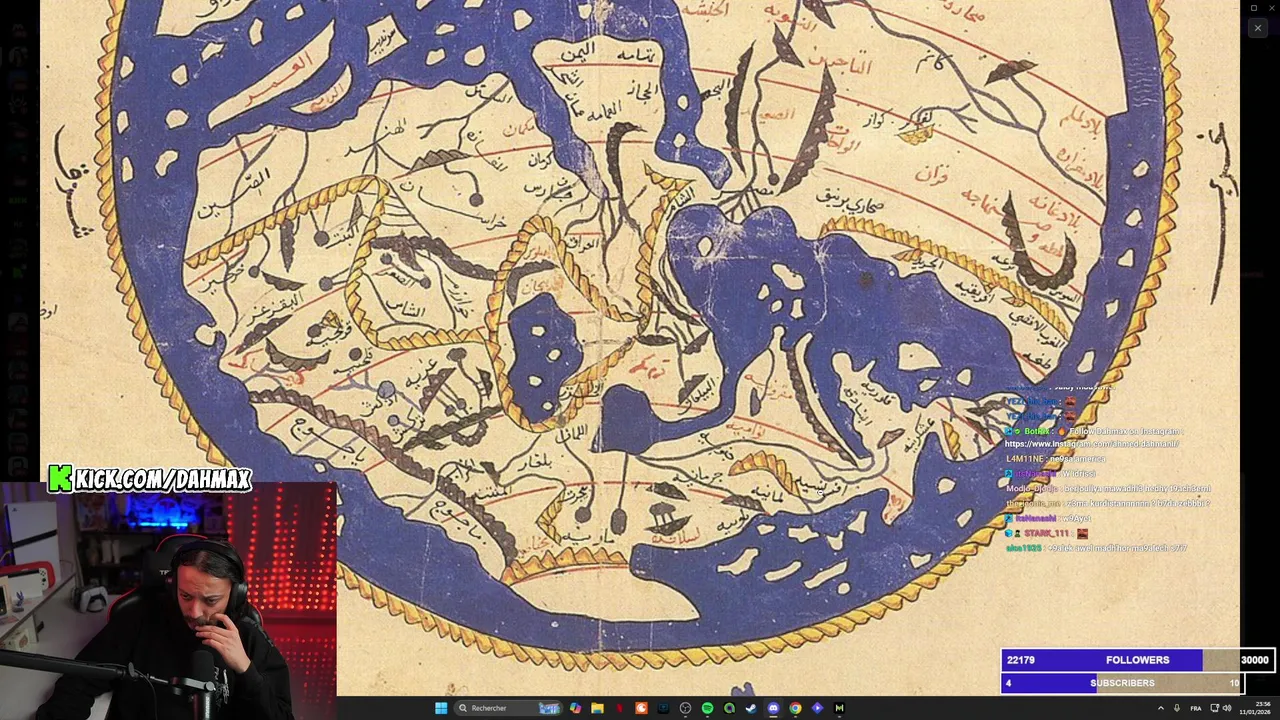The image size is (1280, 720).
Task: Click the webcam overlay thumbnail
Action: point(168,601)
